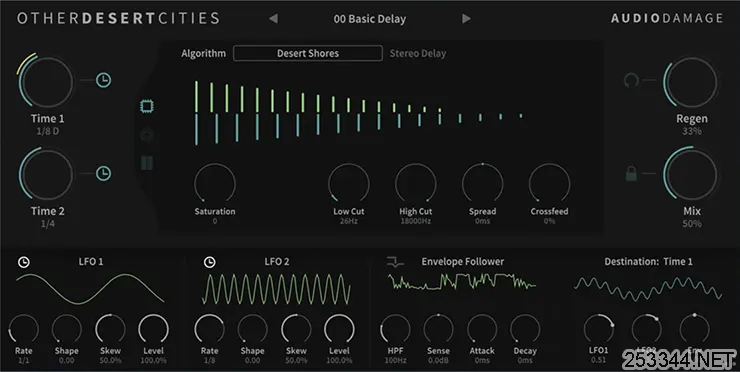Click the Envelope Follower step icon
This screenshot has width=740, height=372.
(395, 262)
